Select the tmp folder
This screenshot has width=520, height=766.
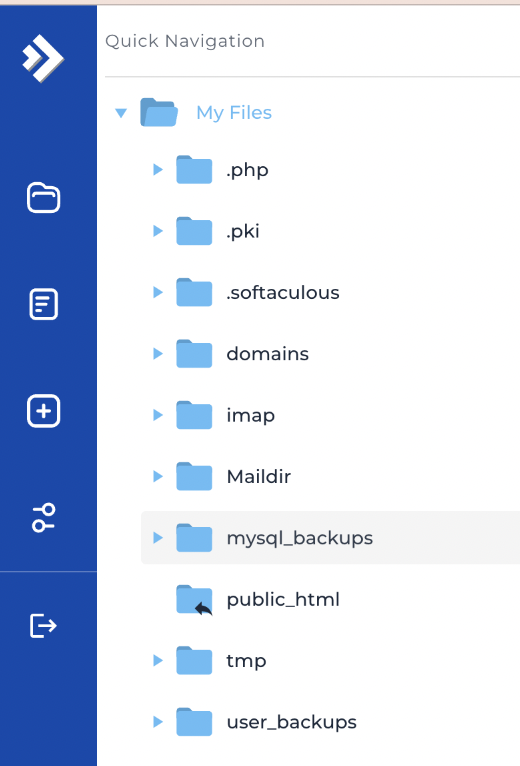point(246,661)
